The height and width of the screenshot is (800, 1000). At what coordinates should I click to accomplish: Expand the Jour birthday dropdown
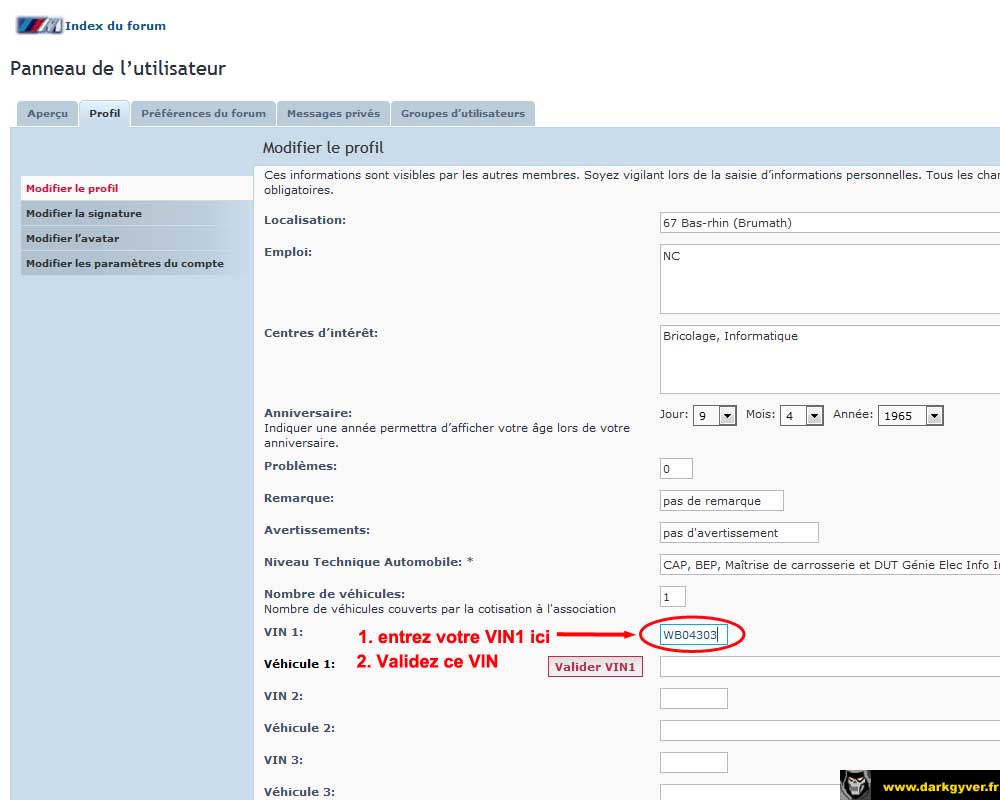pyautogui.click(x=715, y=415)
